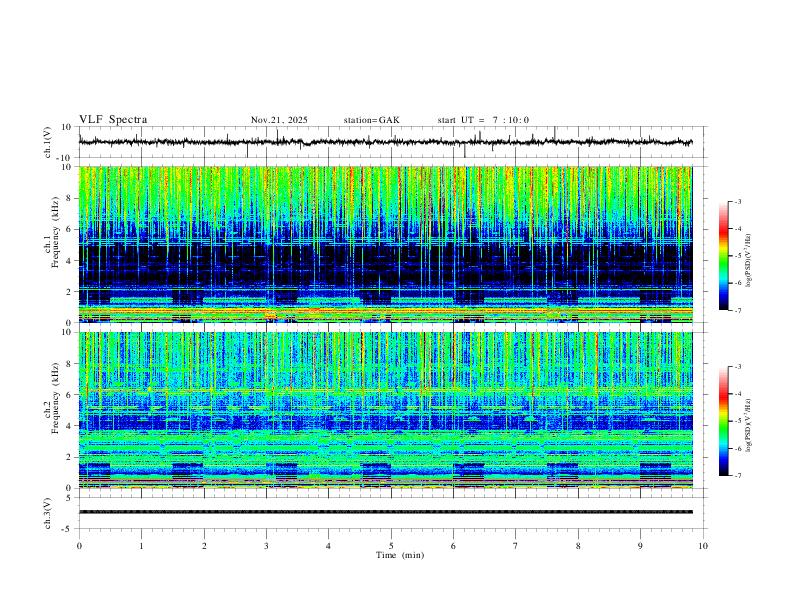Screen dimensions: 792x612
Task: Click the "9" time axis tick label
Action: pos(640,546)
